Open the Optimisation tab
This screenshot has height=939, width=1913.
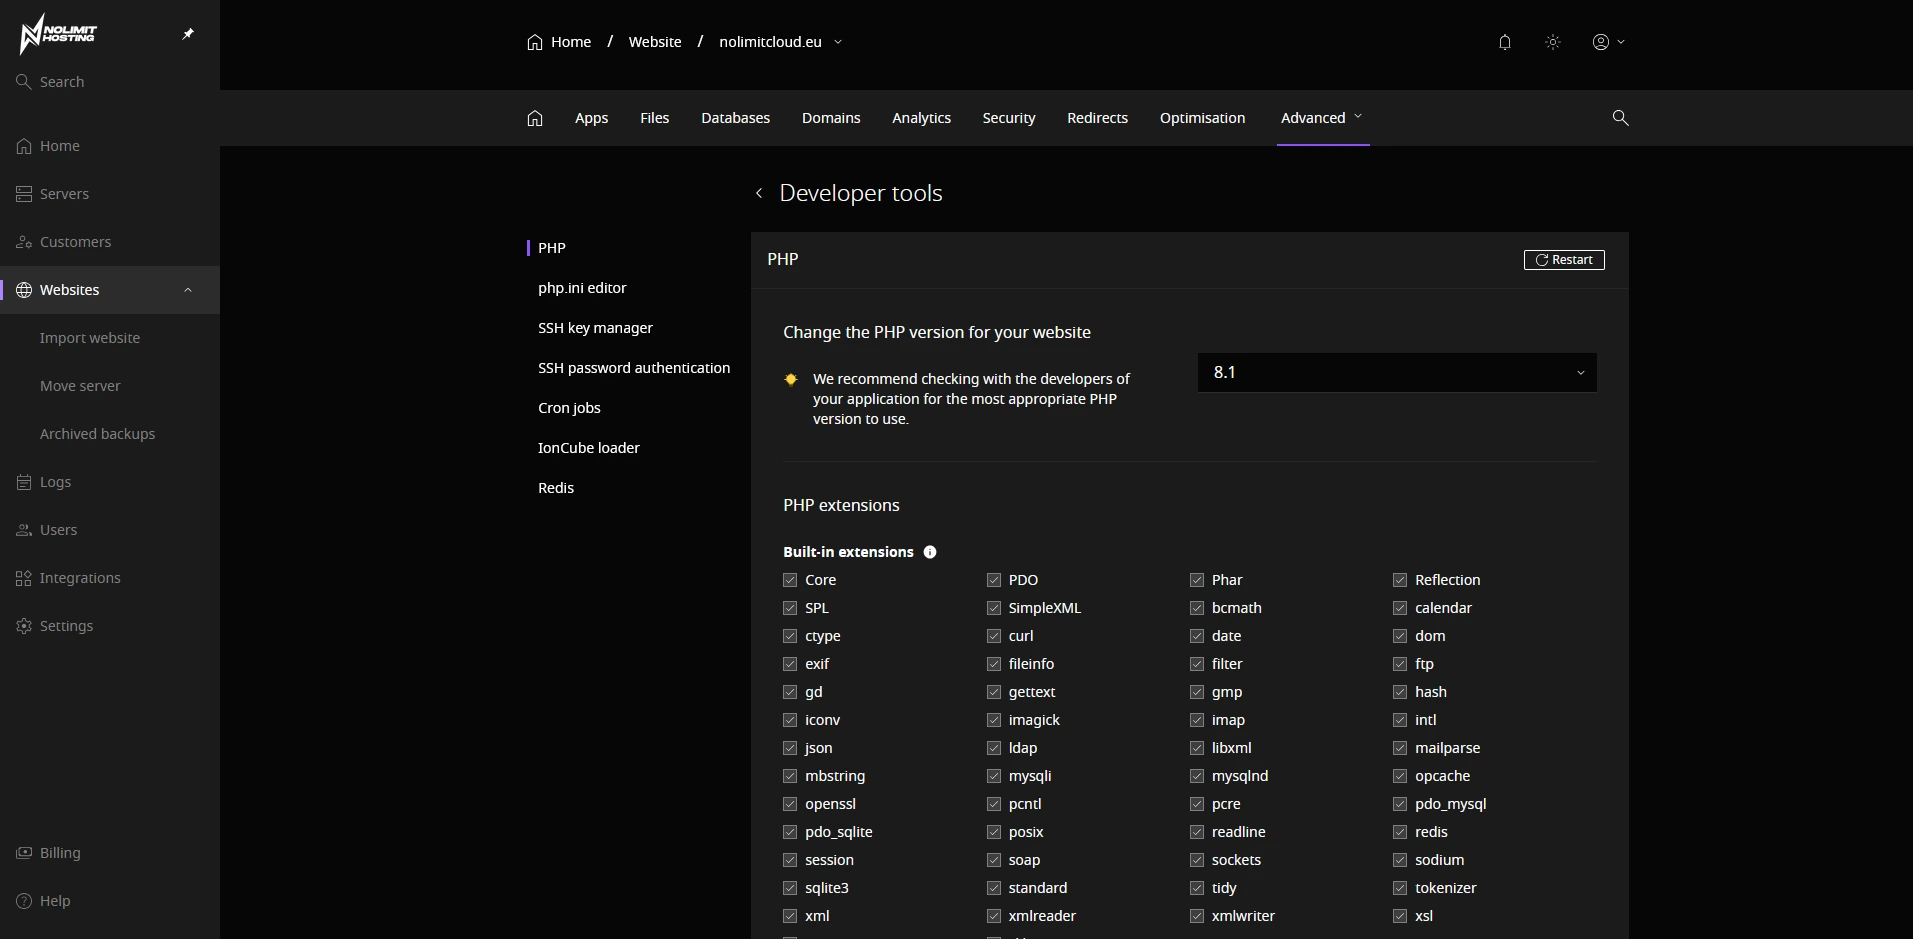click(x=1202, y=118)
